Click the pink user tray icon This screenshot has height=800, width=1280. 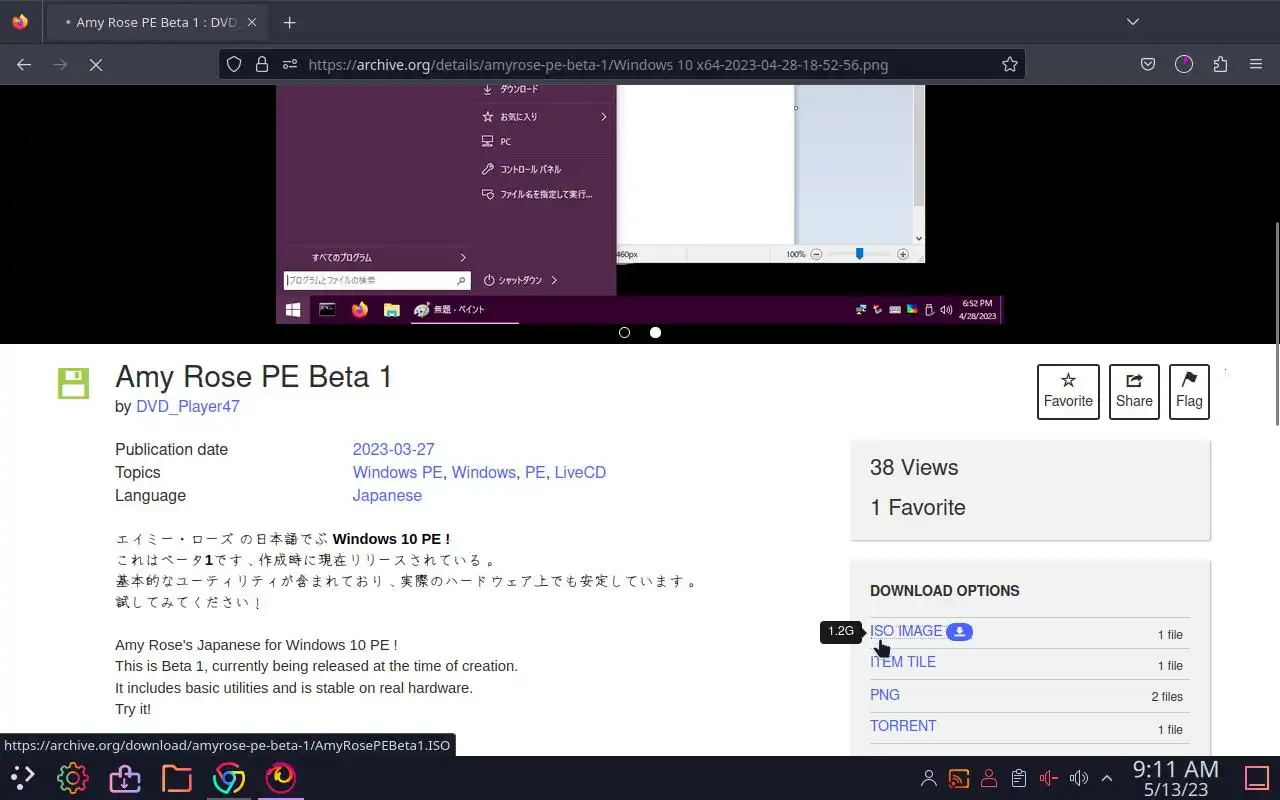coord(989,778)
